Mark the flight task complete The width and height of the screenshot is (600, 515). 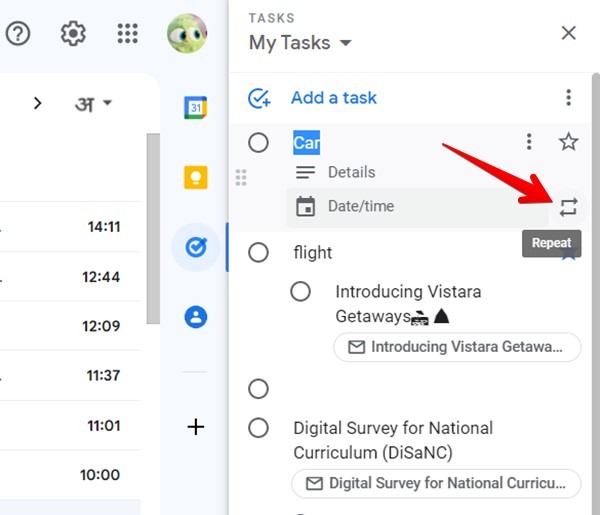click(x=258, y=253)
